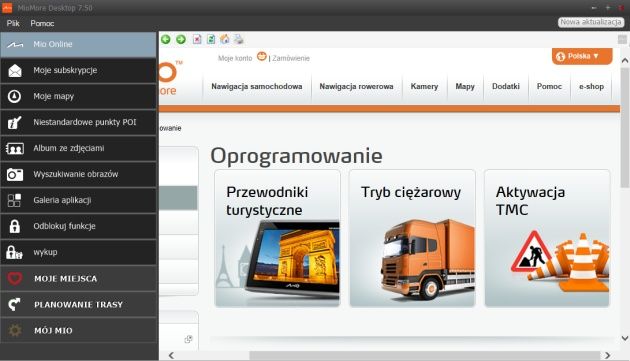
Task: Open Moje subskrypcje section
Action: click(78, 70)
